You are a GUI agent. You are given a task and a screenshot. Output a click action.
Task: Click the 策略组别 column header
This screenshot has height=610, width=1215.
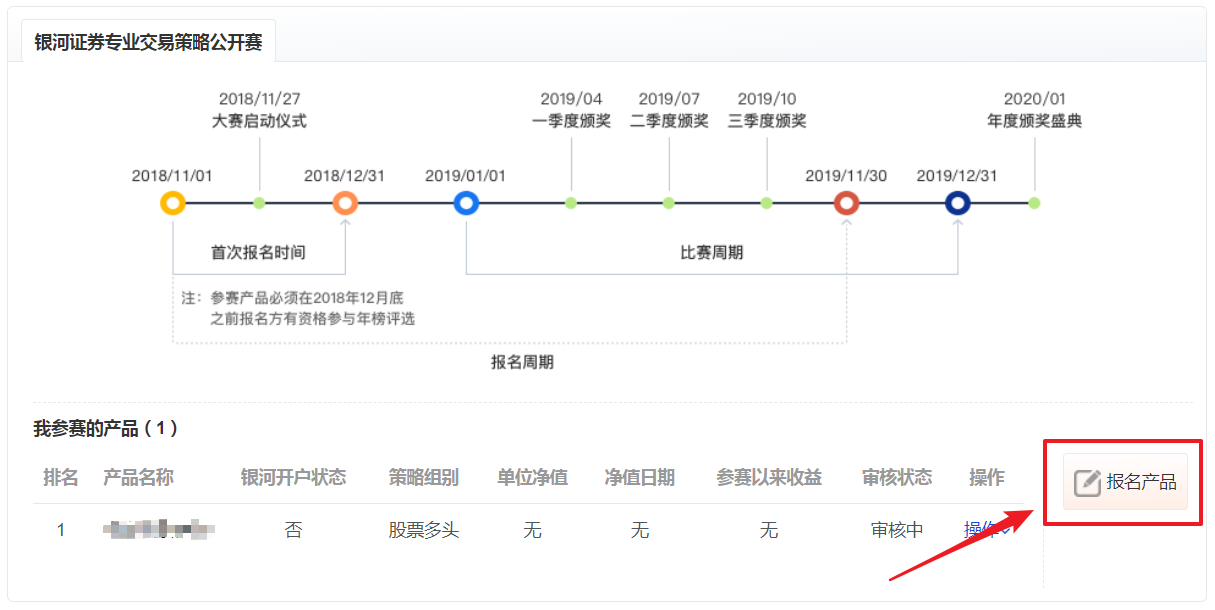(x=424, y=478)
